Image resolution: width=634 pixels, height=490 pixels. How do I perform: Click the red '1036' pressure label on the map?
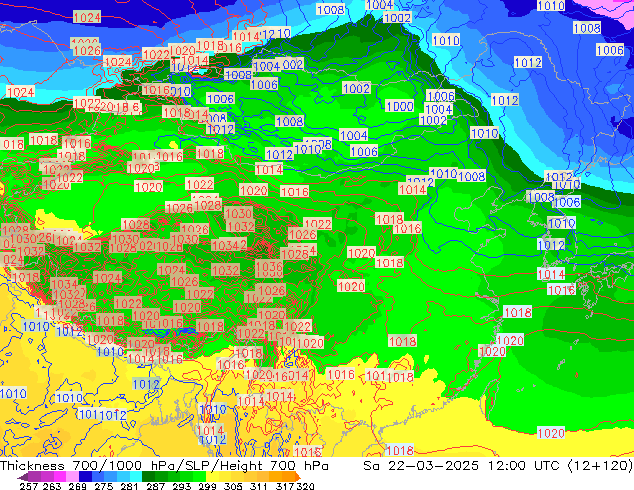(x=269, y=266)
